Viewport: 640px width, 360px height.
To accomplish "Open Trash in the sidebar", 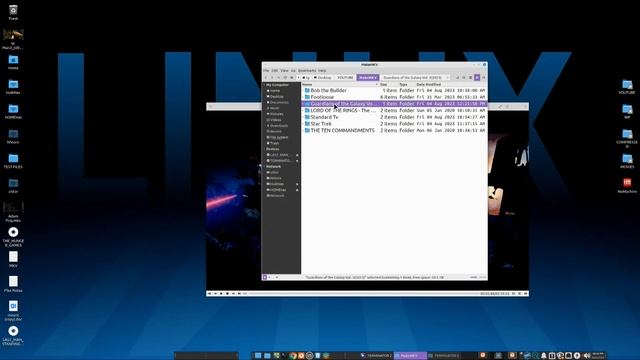I will click(274, 143).
